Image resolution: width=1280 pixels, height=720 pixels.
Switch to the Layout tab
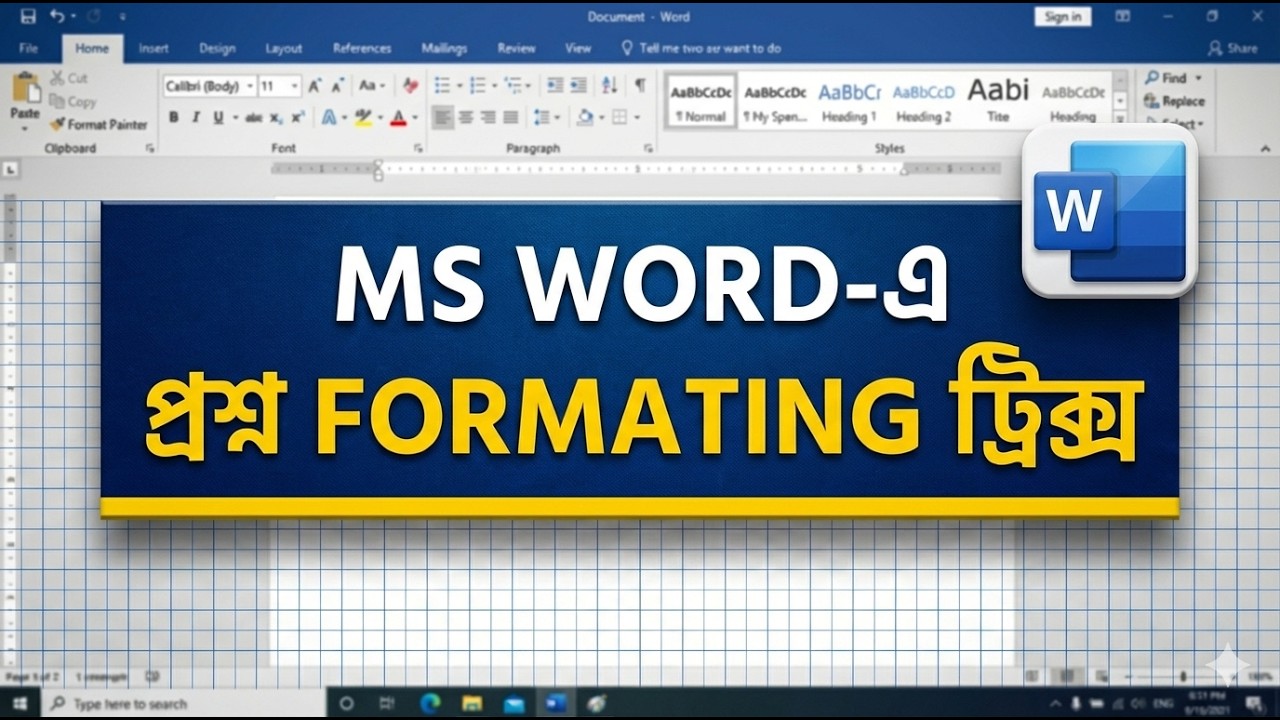coord(283,48)
